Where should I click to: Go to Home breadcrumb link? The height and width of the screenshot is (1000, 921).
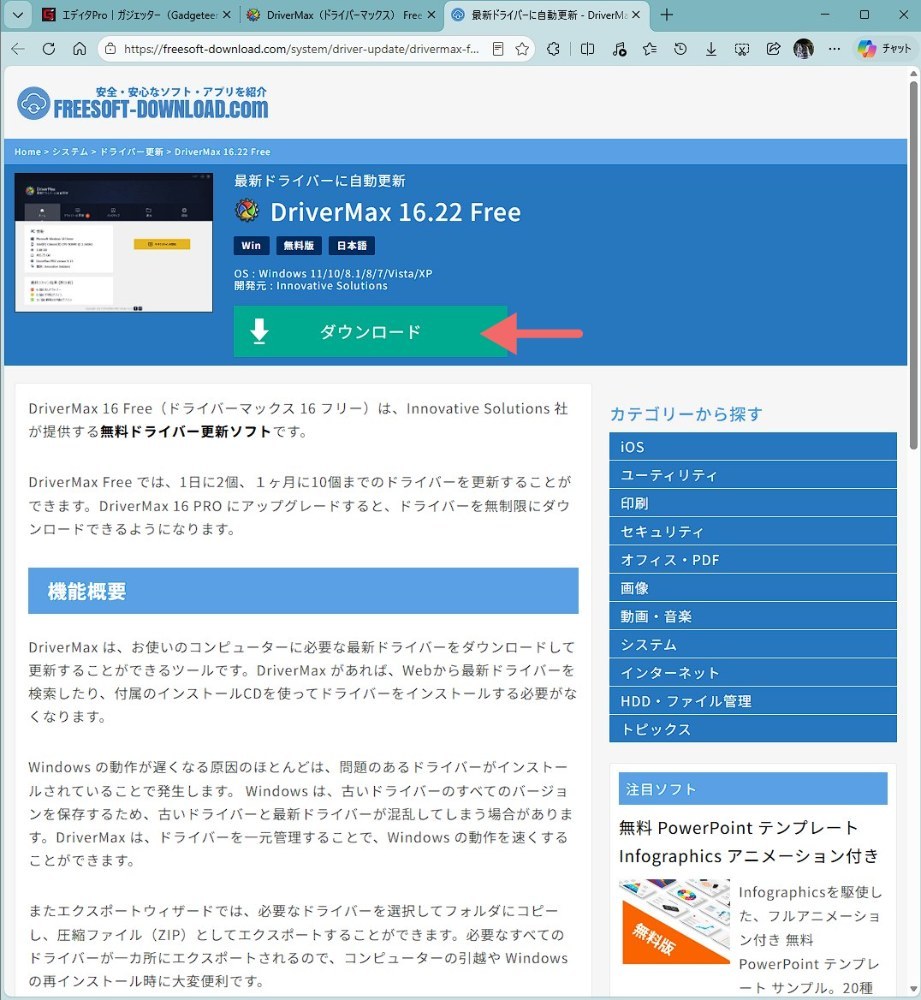[x=27, y=152]
